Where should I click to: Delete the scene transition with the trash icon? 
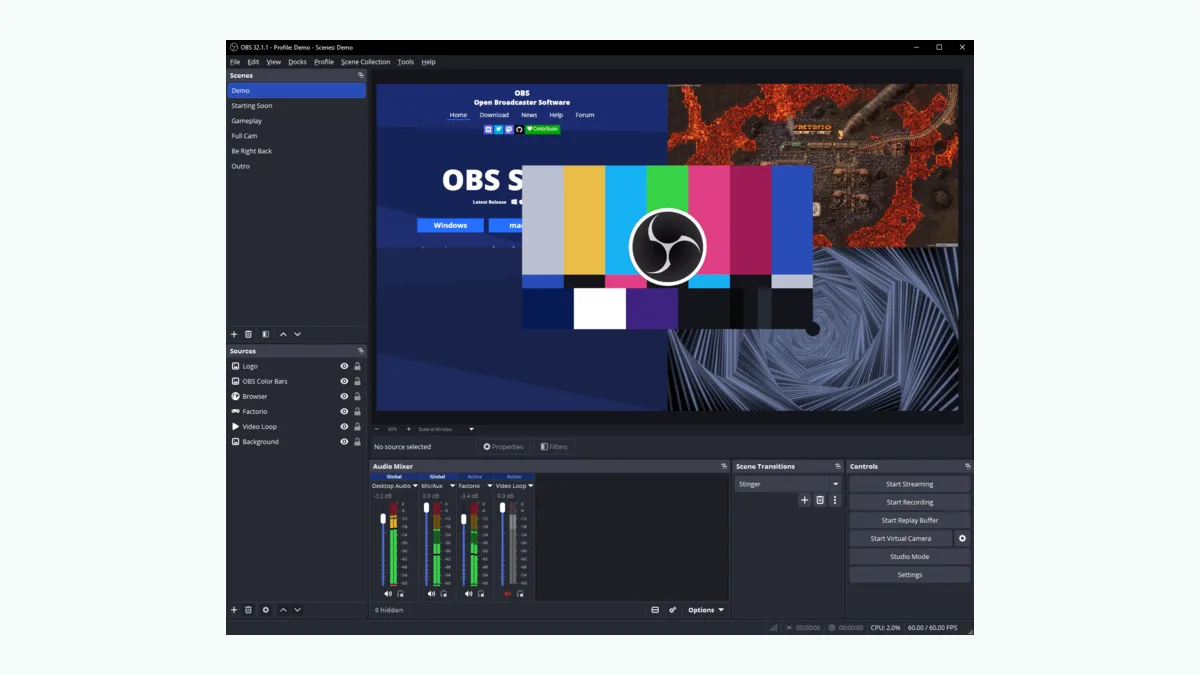click(x=820, y=500)
